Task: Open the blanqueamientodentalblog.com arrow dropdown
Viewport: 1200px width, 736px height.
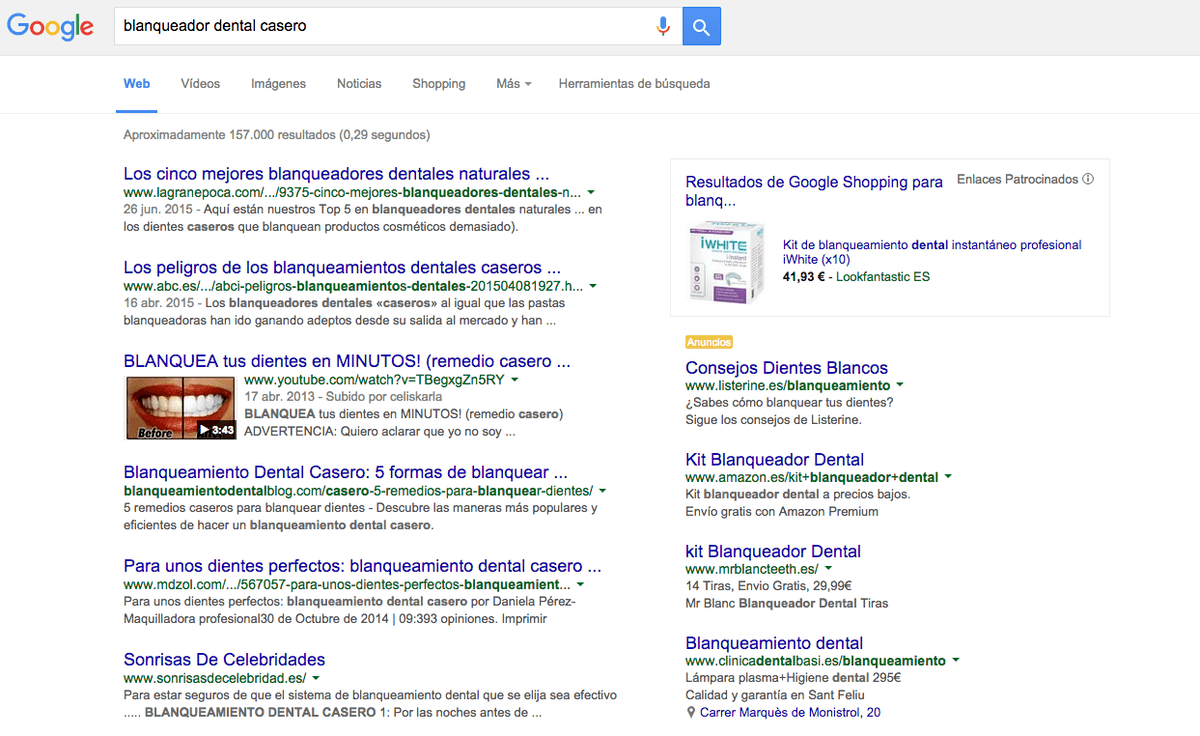Action: pyautogui.click(x=602, y=491)
